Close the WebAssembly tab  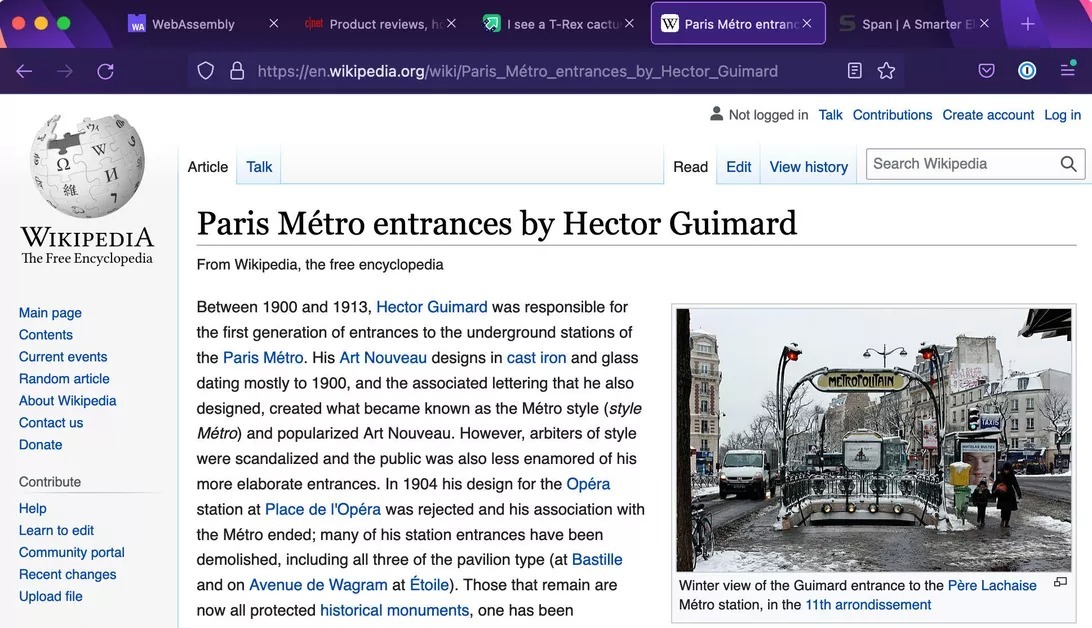[274, 24]
